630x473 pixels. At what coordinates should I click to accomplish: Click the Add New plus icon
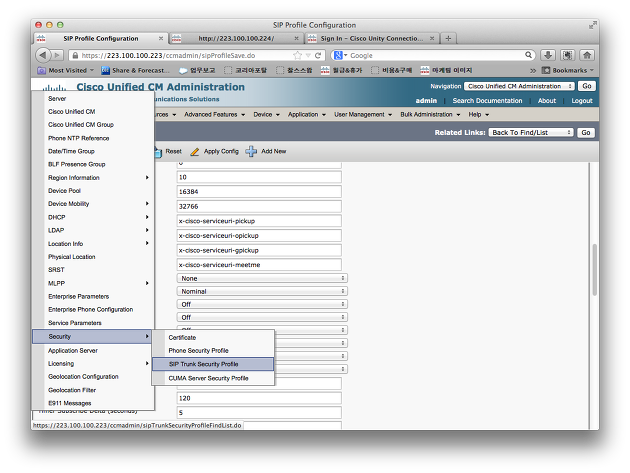point(251,152)
